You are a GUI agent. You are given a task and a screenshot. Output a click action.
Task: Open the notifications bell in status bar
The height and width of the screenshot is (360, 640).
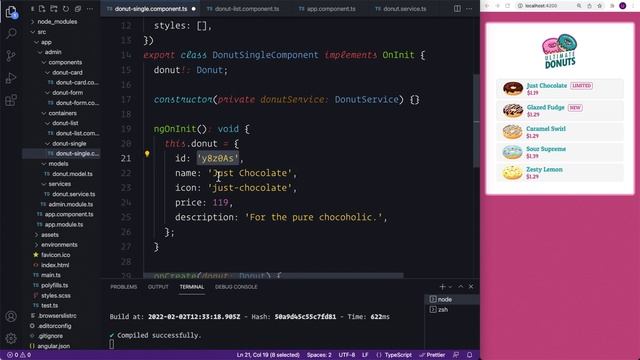point(469,355)
